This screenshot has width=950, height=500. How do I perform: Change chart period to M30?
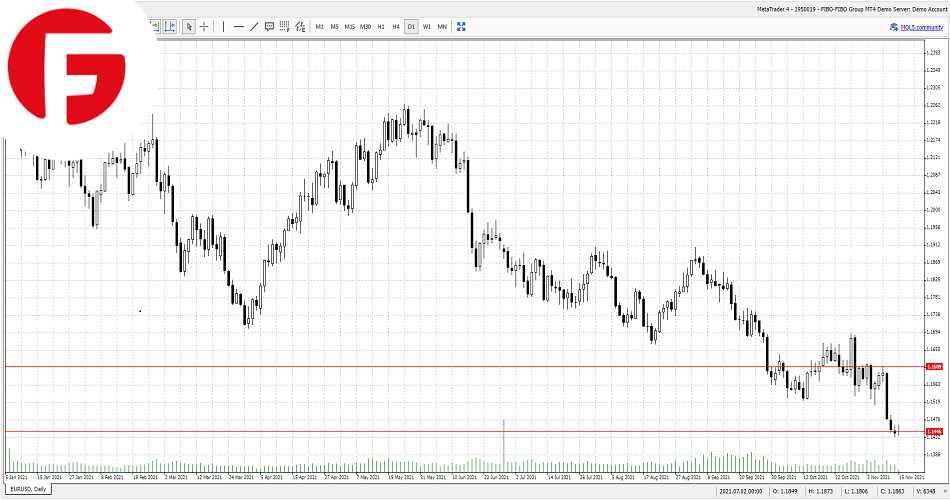click(365, 27)
